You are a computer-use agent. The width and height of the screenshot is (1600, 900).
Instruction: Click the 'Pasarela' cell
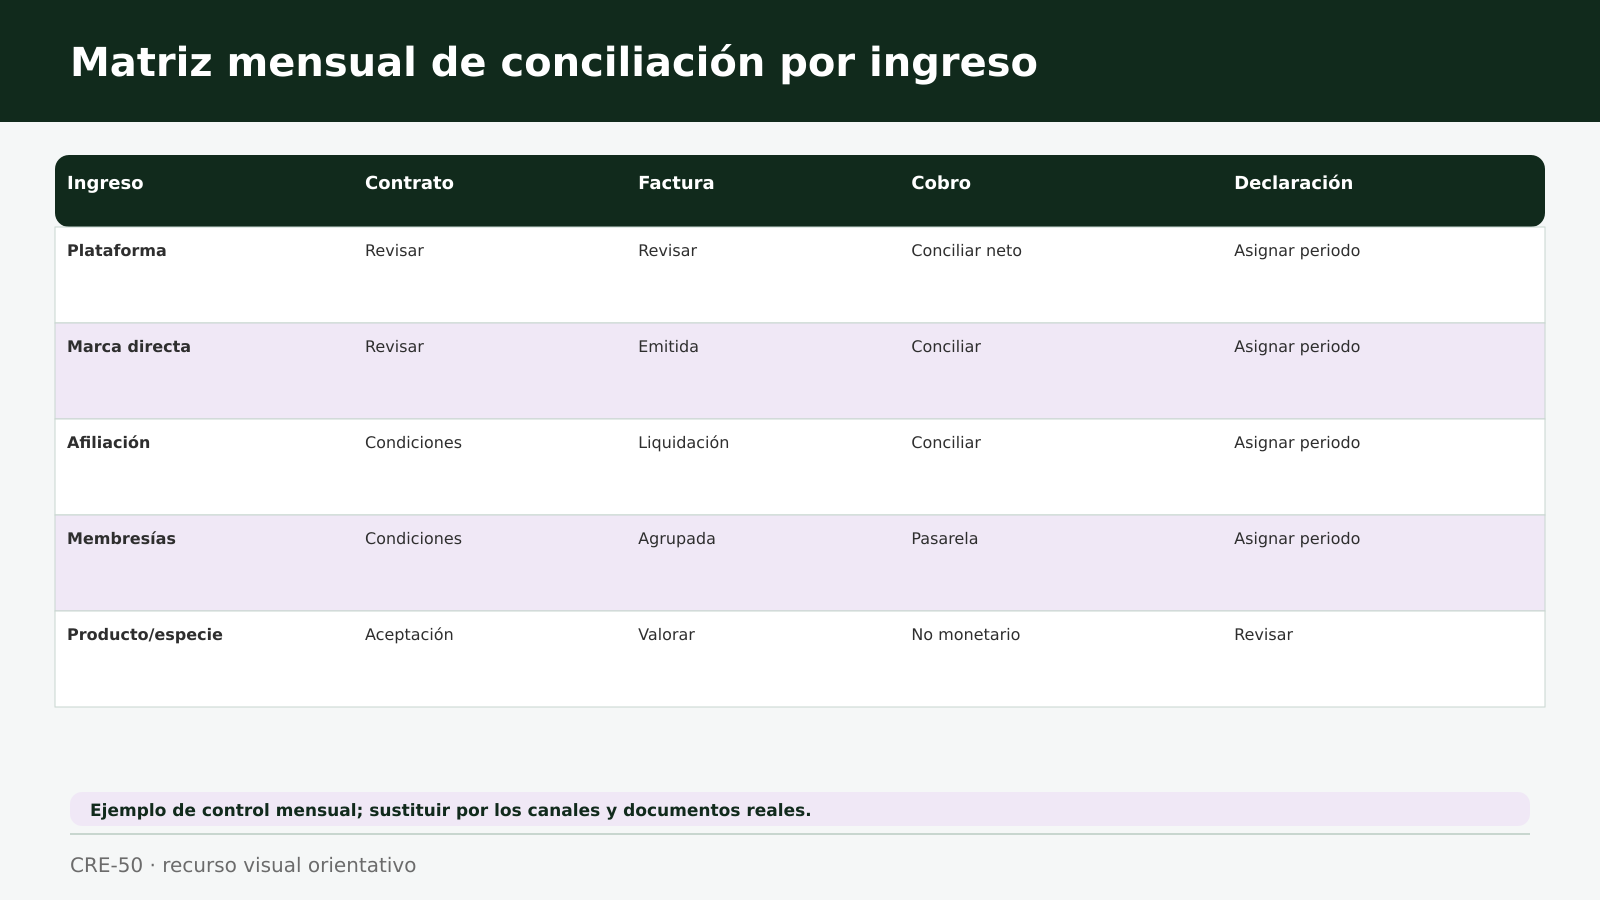[x=944, y=539]
